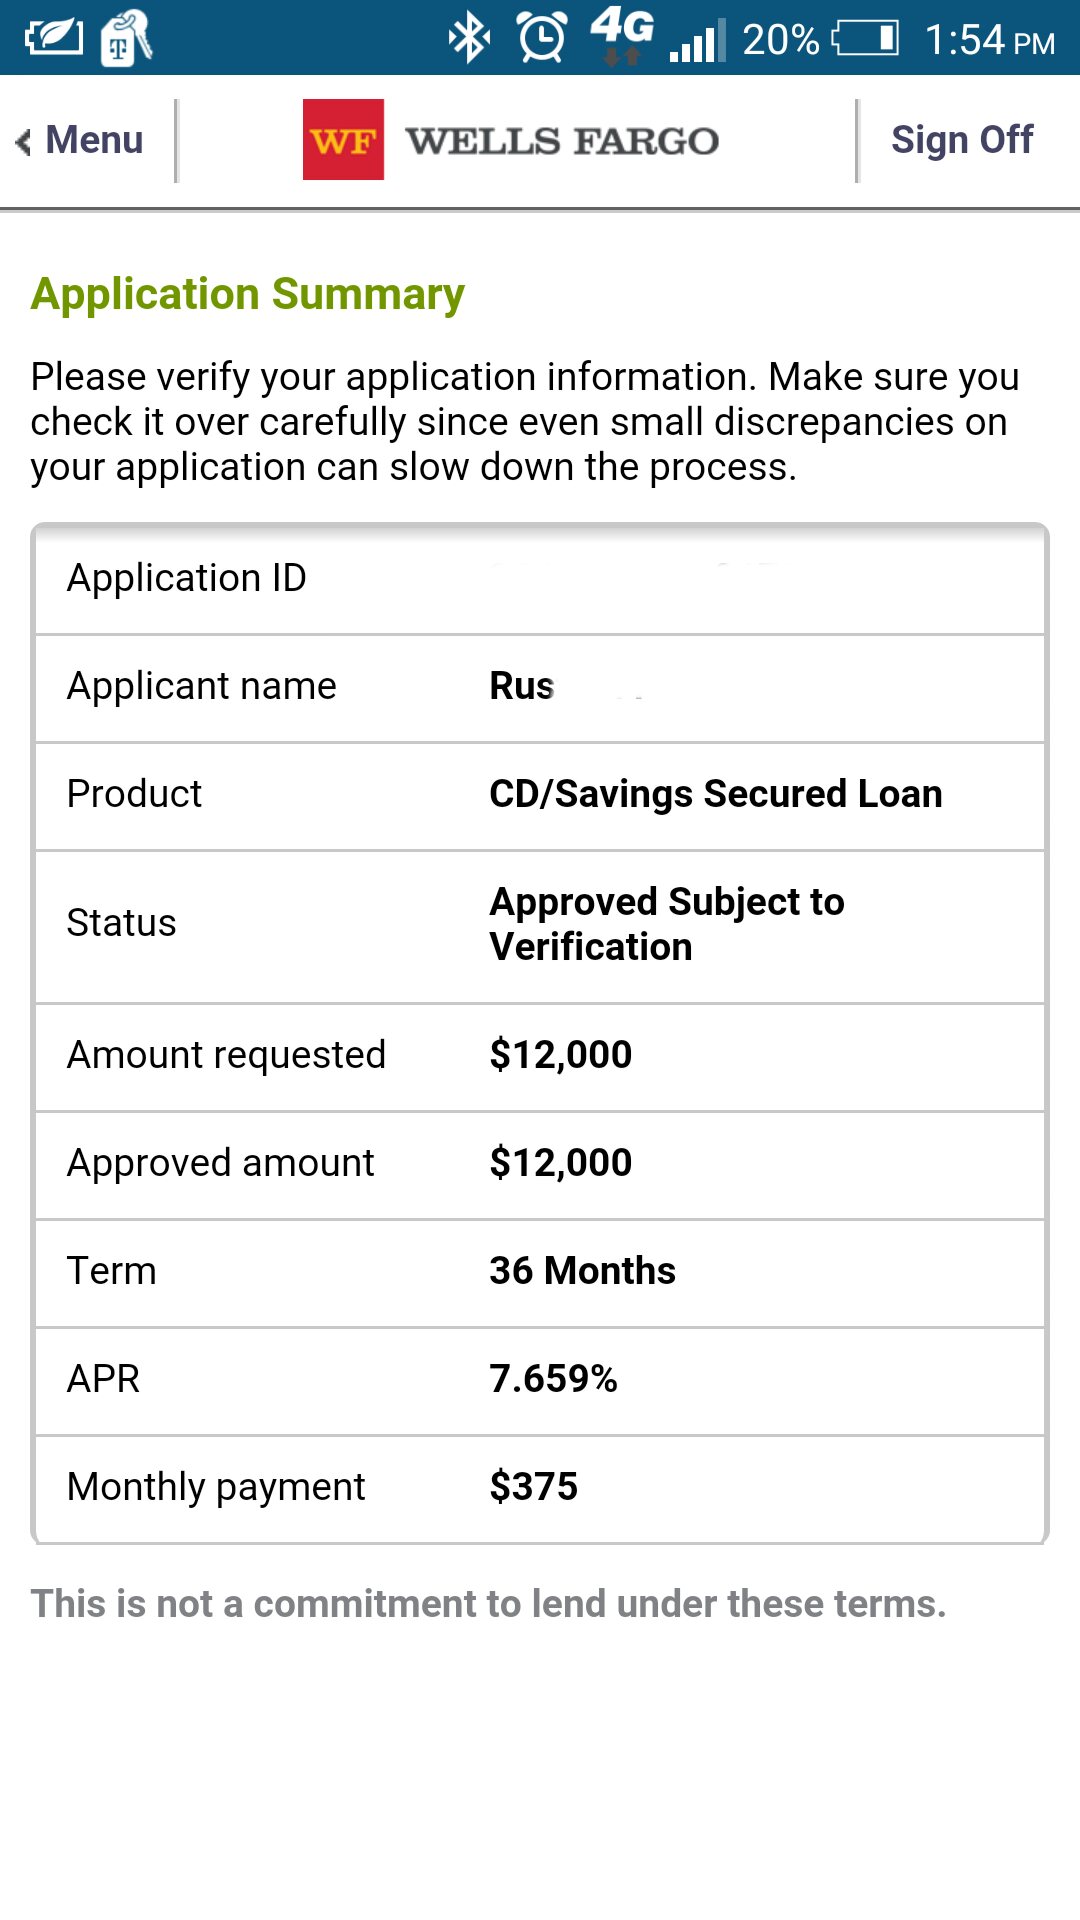The width and height of the screenshot is (1080, 1920).
Task: Tap the 7.659% APR value
Action: (x=553, y=1379)
